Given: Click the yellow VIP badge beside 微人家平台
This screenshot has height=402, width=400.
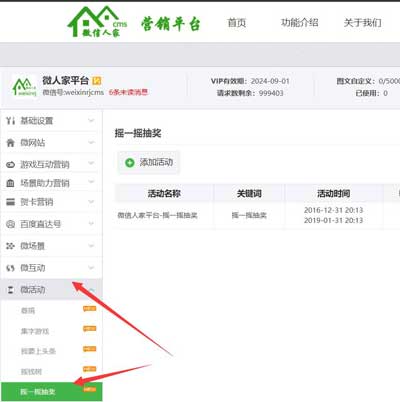Looking at the screenshot, I should point(97,80).
